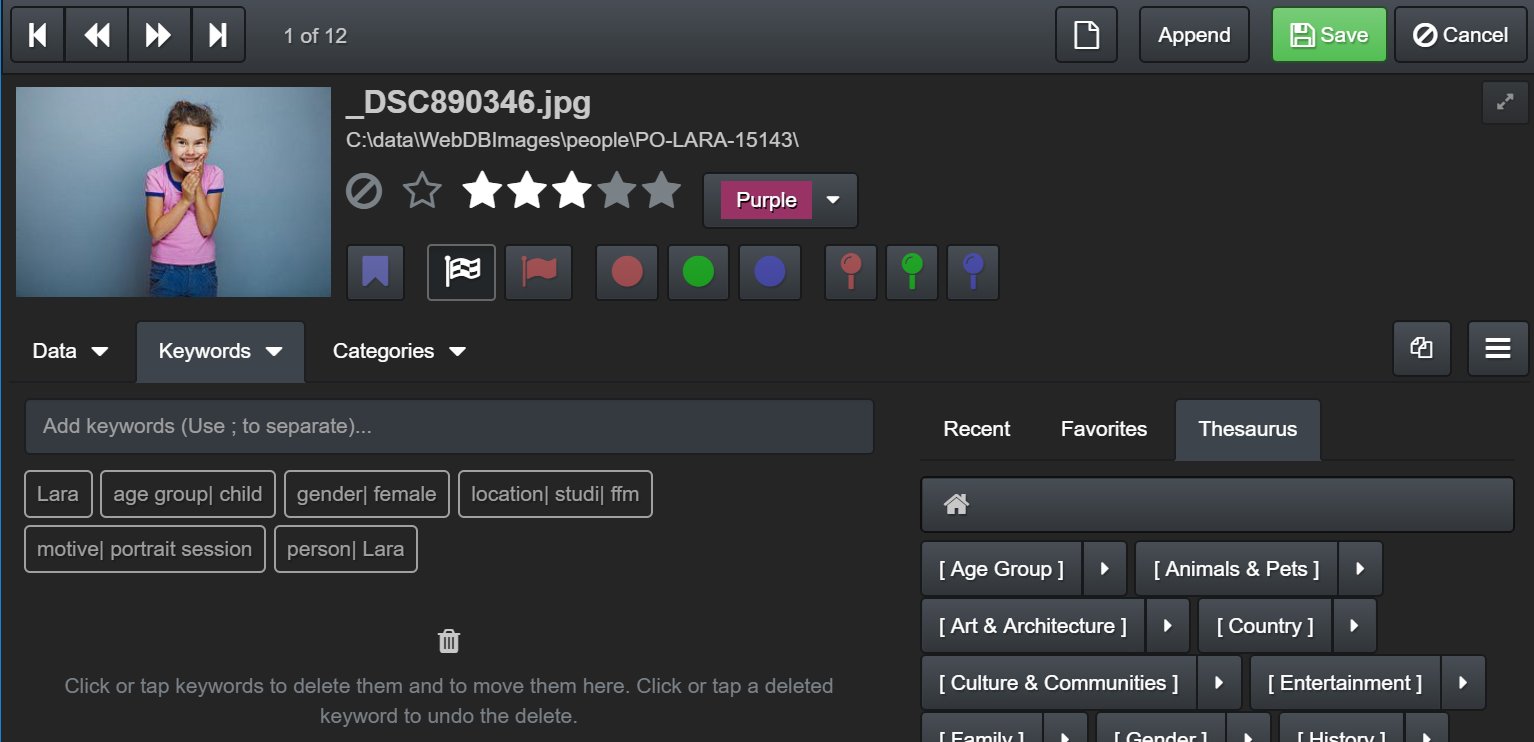Remove the 'age group| child' keyword
1534x742 pixels.
pos(187,494)
